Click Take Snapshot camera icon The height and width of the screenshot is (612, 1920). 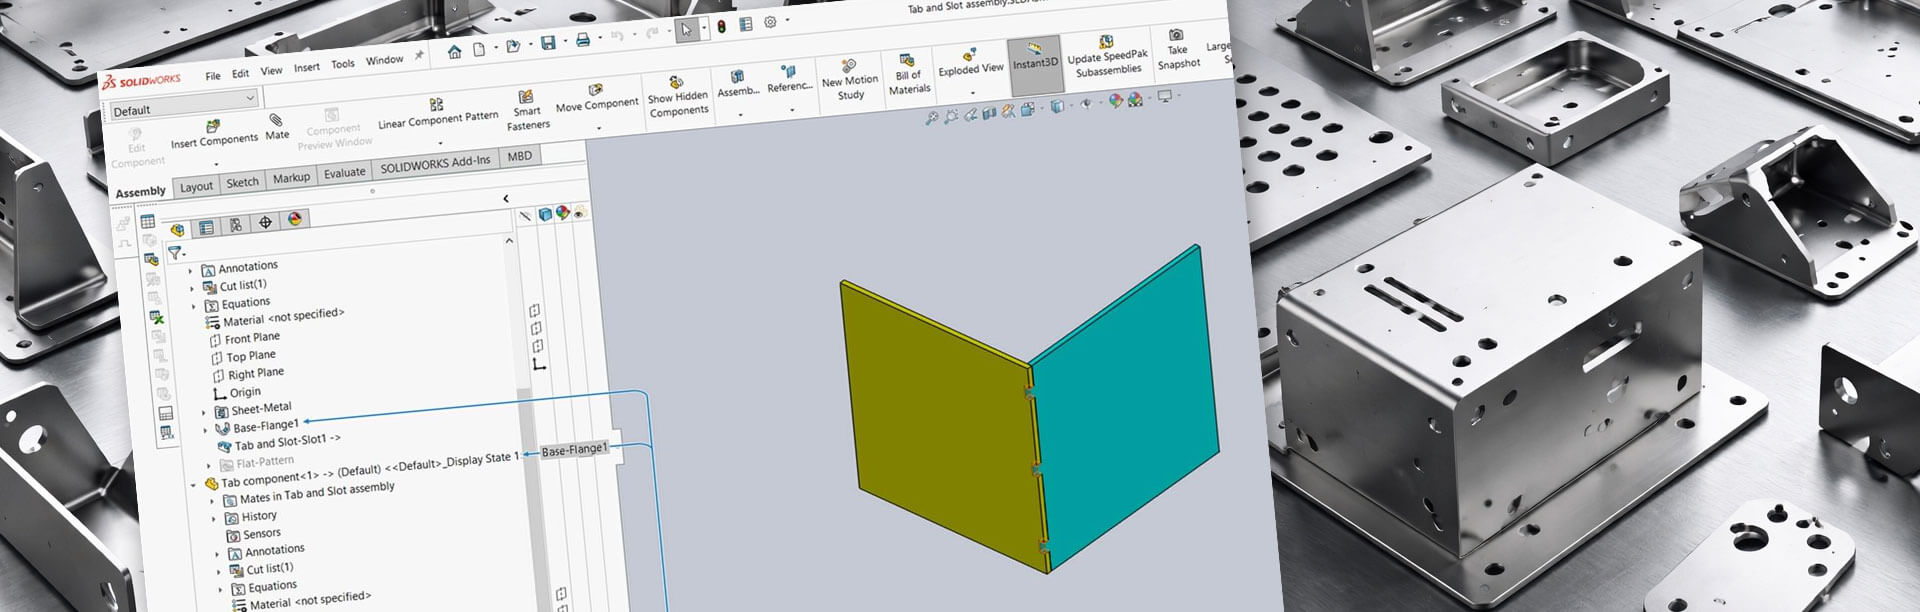coord(1176,35)
